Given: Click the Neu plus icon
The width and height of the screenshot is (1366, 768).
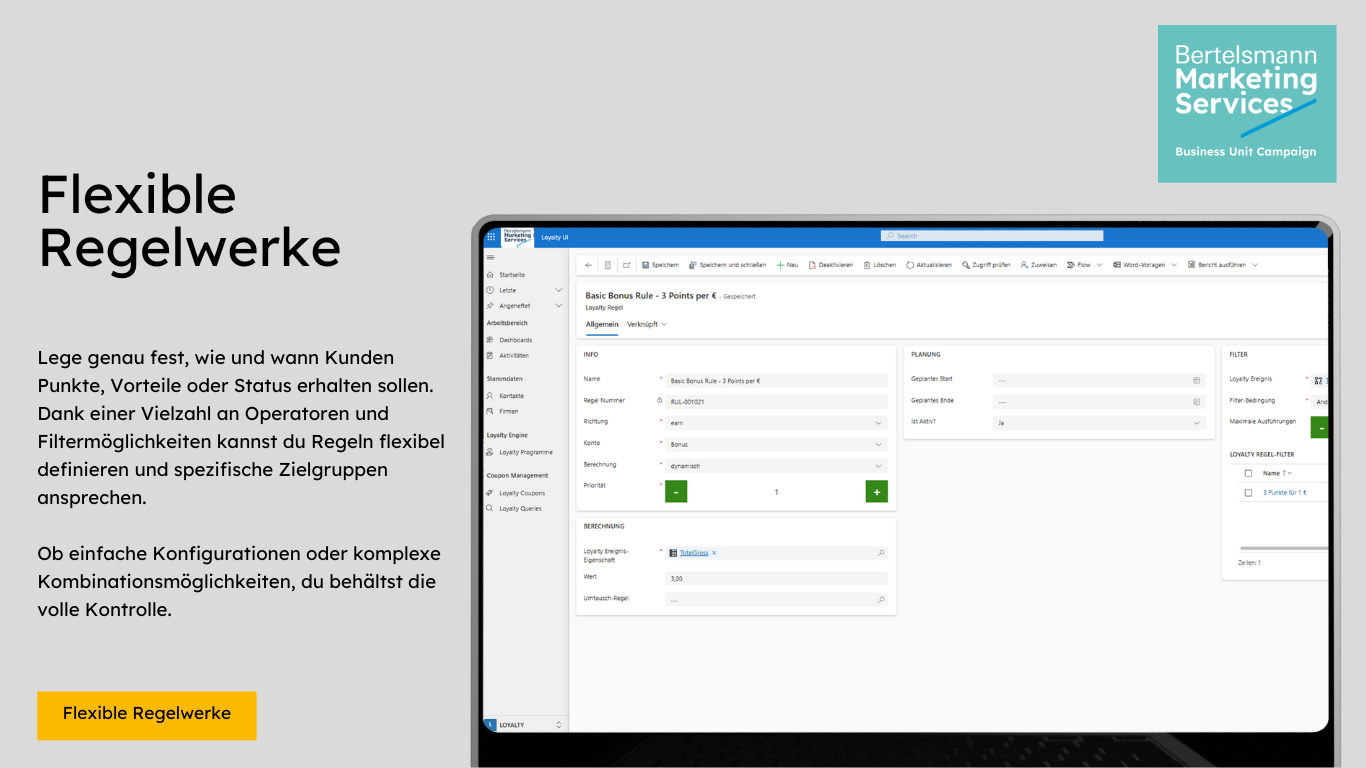Looking at the screenshot, I should (780, 265).
